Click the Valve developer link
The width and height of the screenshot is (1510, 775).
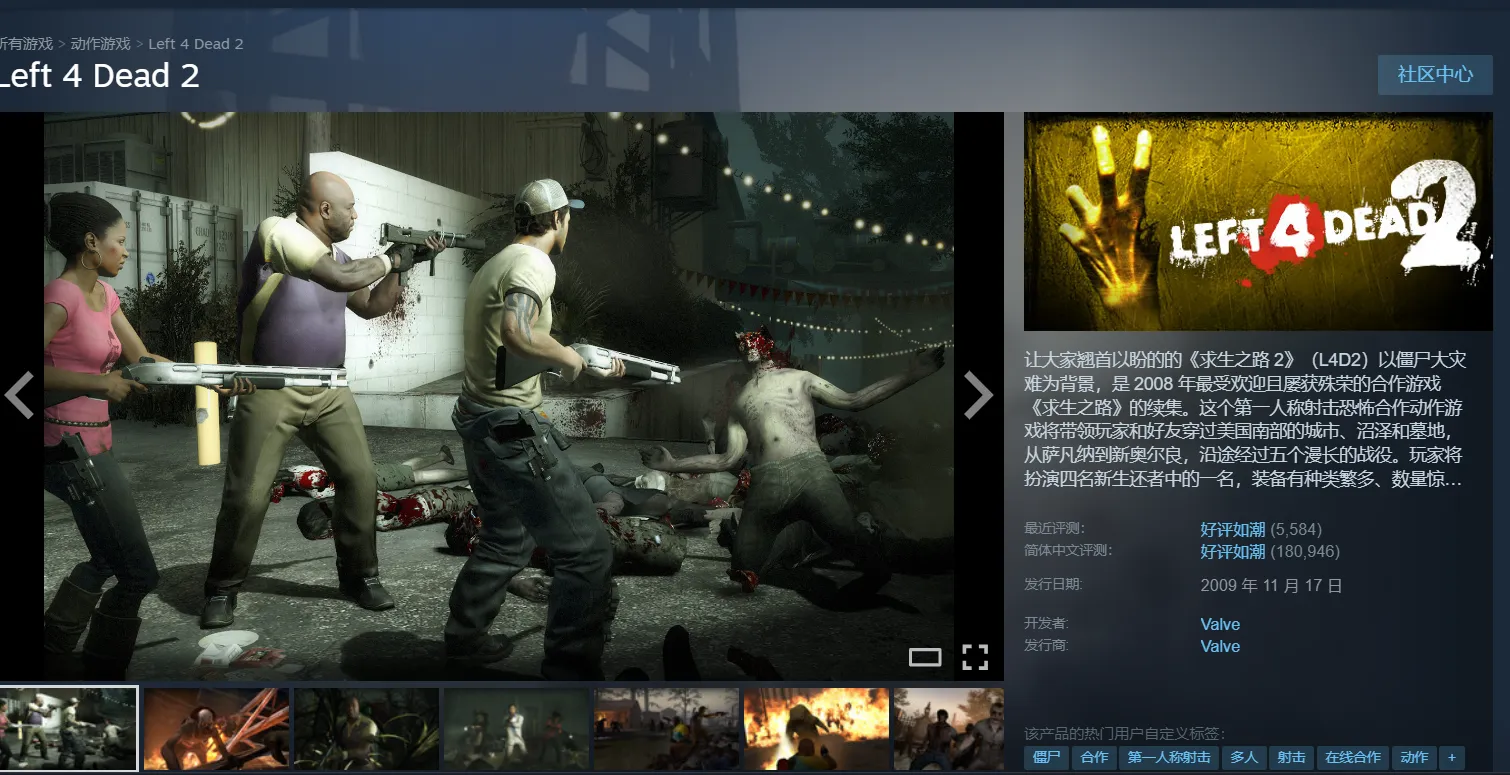(1220, 624)
